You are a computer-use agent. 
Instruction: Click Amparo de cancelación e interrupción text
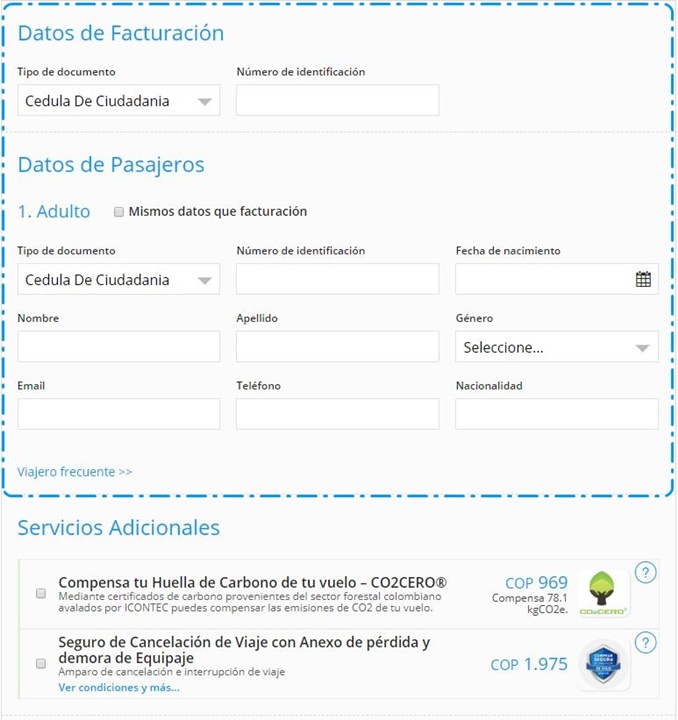172,672
